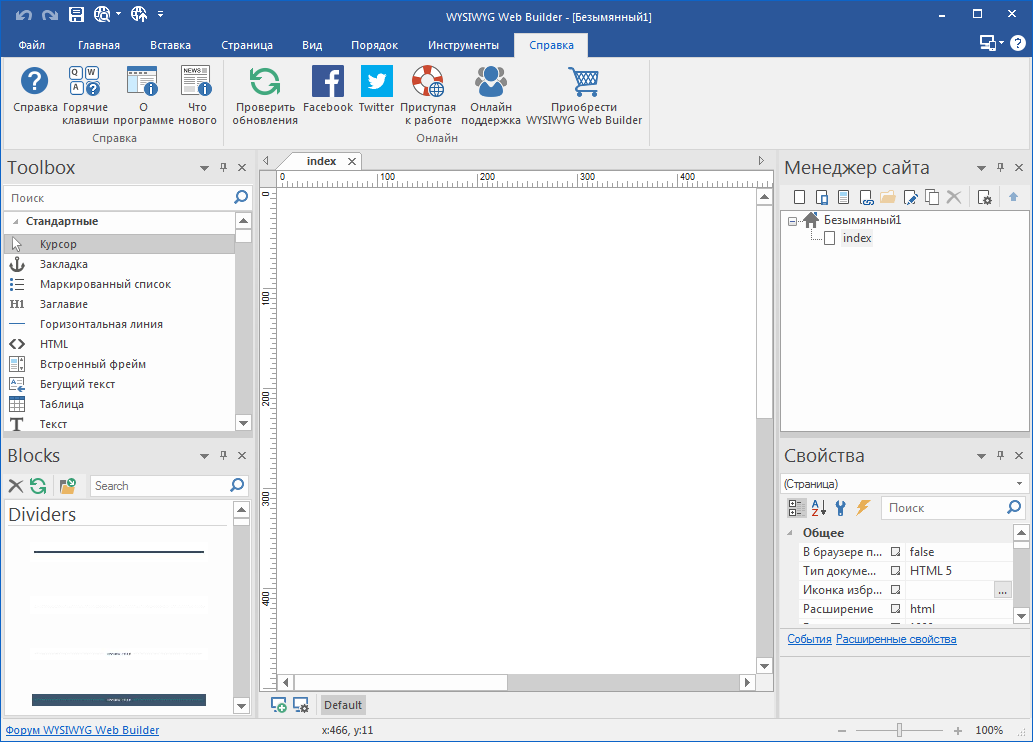The height and width of the screenshot is (742, 1033).
Task: Click the blue up arrow in site manager toolbar
Action: point(1013,197)
